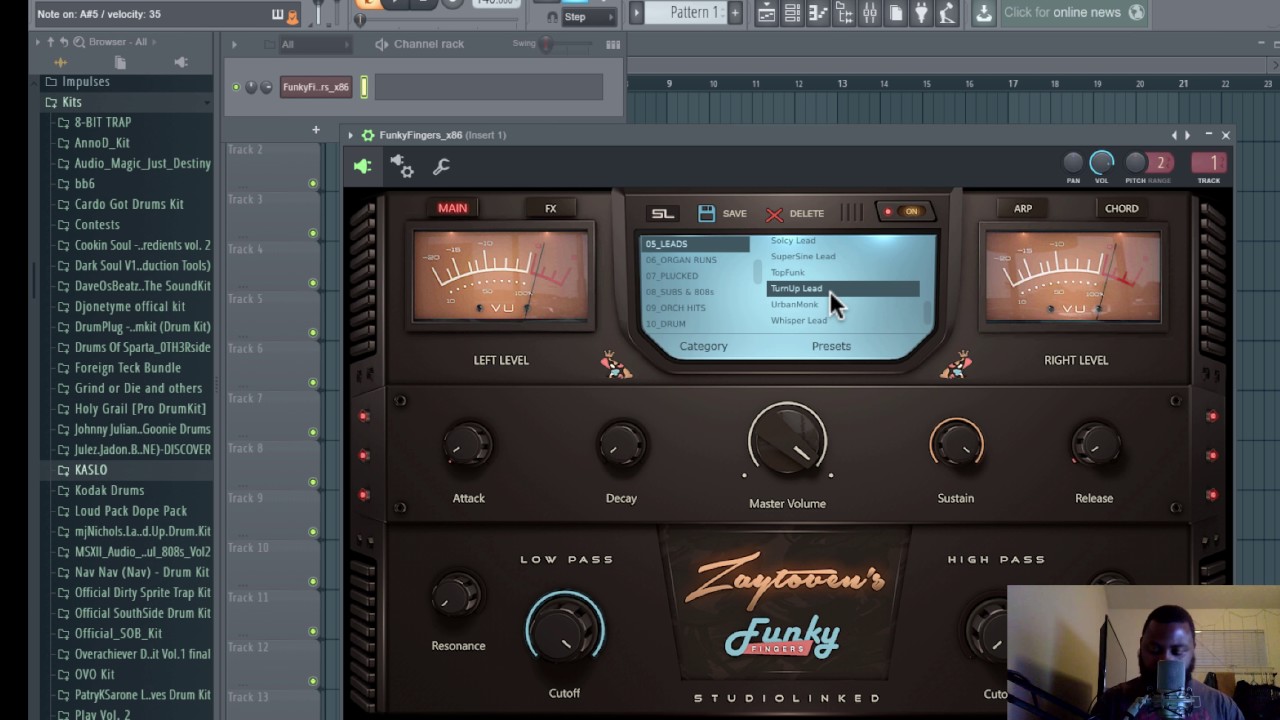Click the download/save icon next to online news
The image size is (1280, 720).
click(x=984, y=12)
